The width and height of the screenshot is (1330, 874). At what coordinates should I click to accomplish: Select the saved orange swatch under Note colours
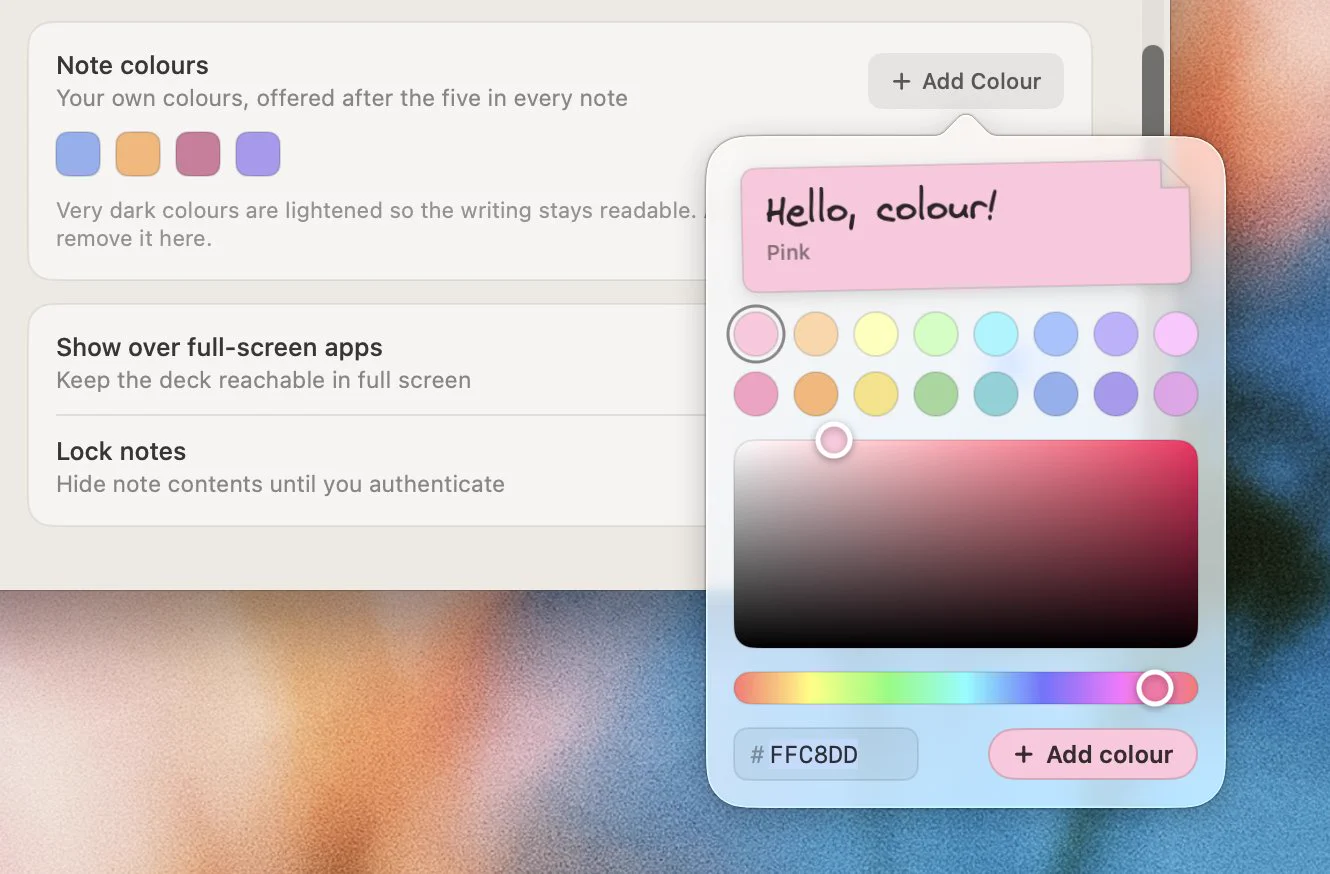pyautogui.click(x=138, y=154)
